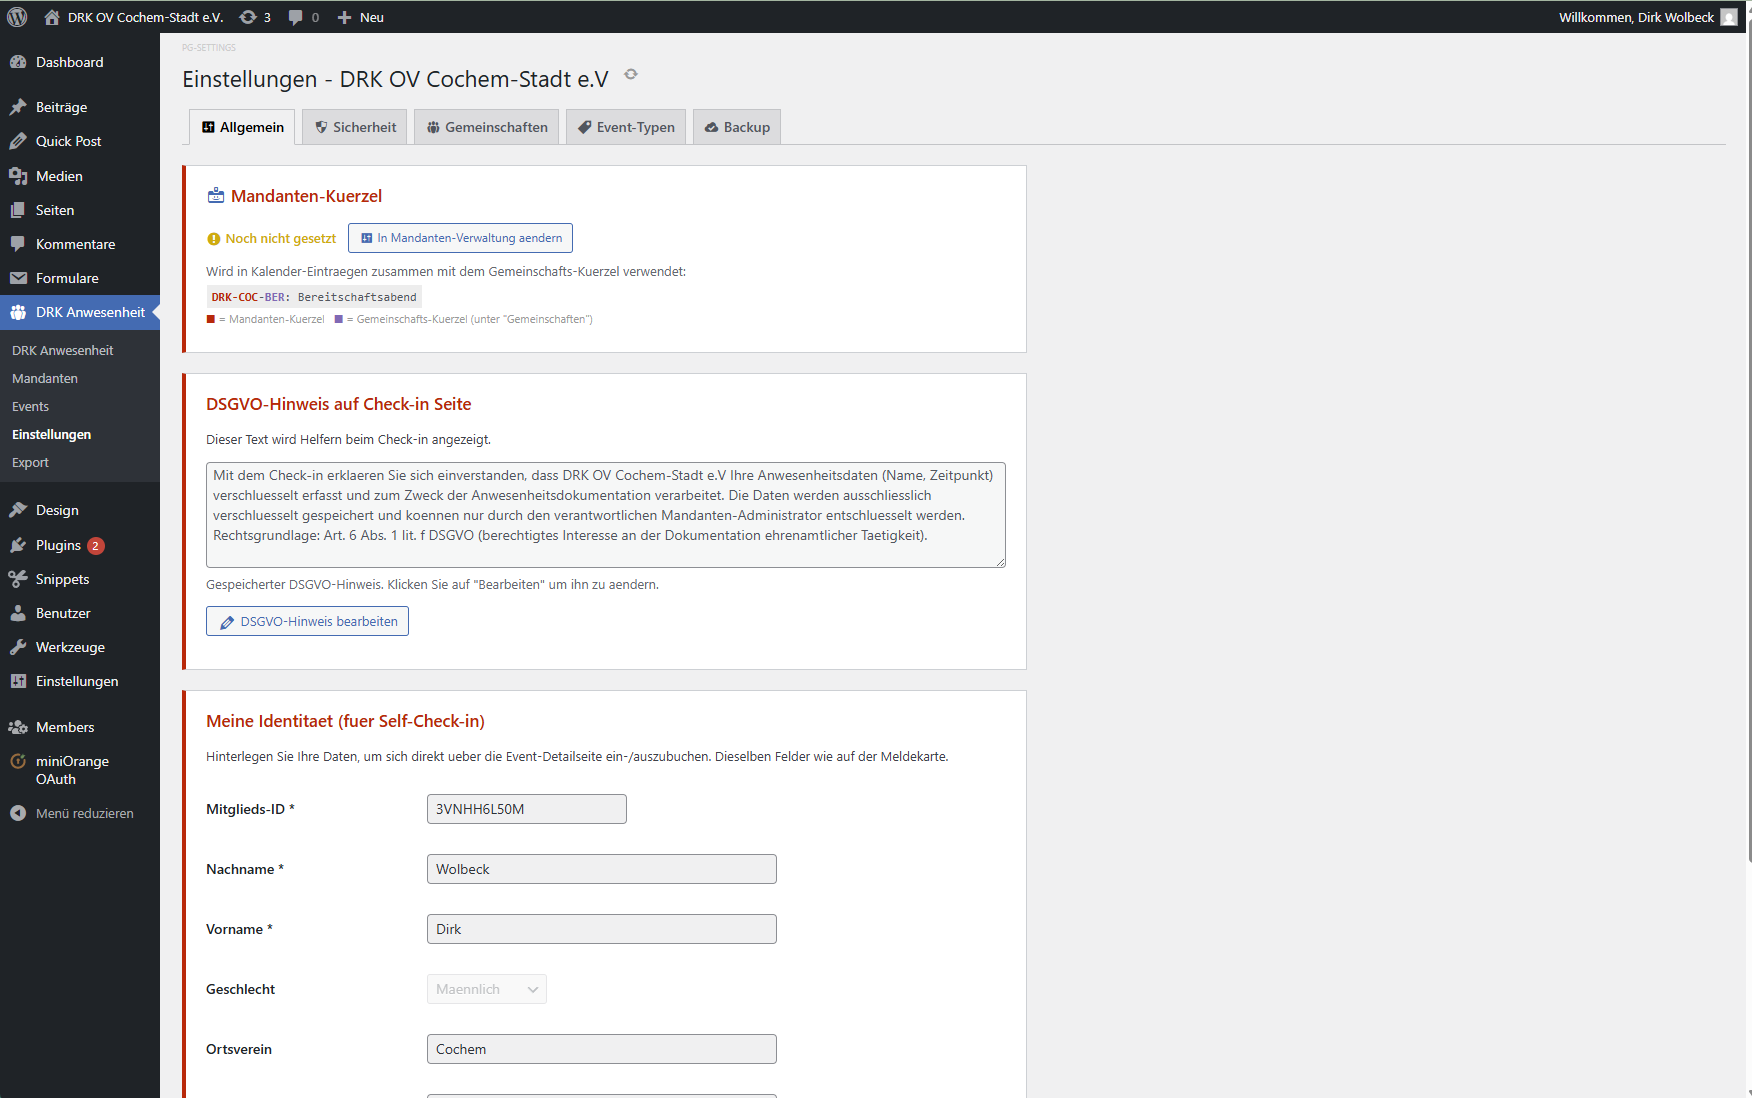Open Mandanten in the DRK submenu
1752x1098 pixels.
[x=45, y=378]
